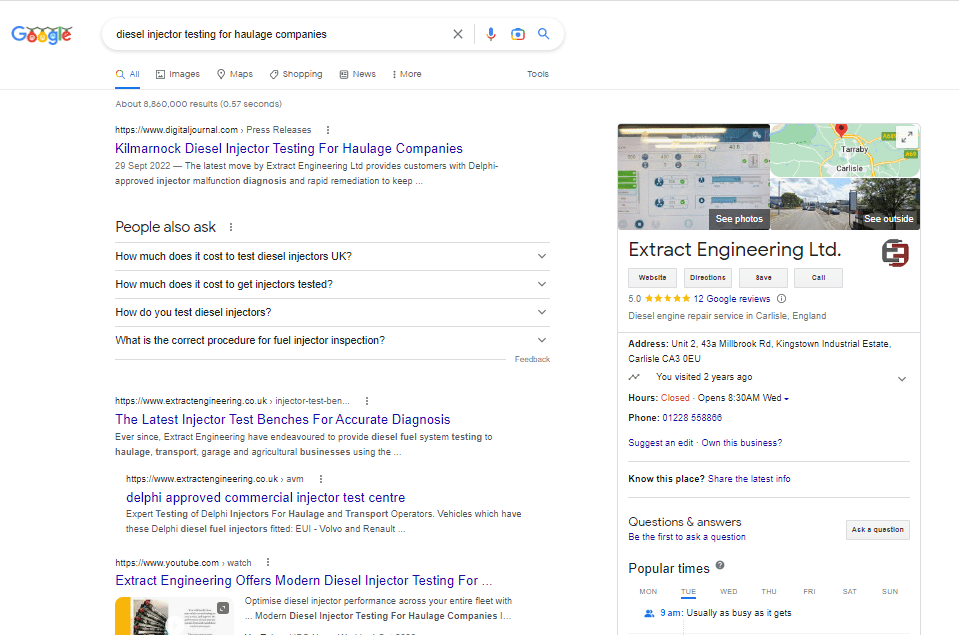The height and width of the screenshot is (635, 959).
Task: Switch to Maps tab
Action: click(235, 74)
